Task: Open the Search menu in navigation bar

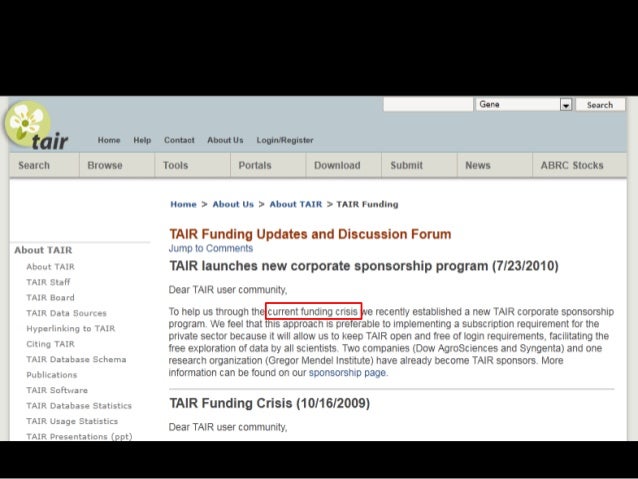Action: pos(44,165)
